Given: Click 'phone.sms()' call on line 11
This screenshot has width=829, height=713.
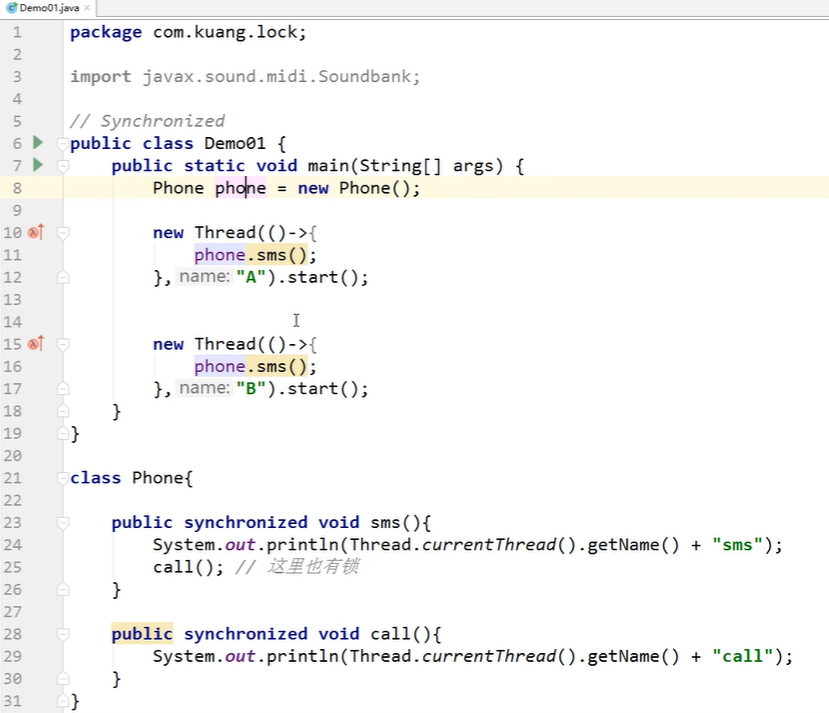Looking at the screenshot, I should click(x=251, y=255).
